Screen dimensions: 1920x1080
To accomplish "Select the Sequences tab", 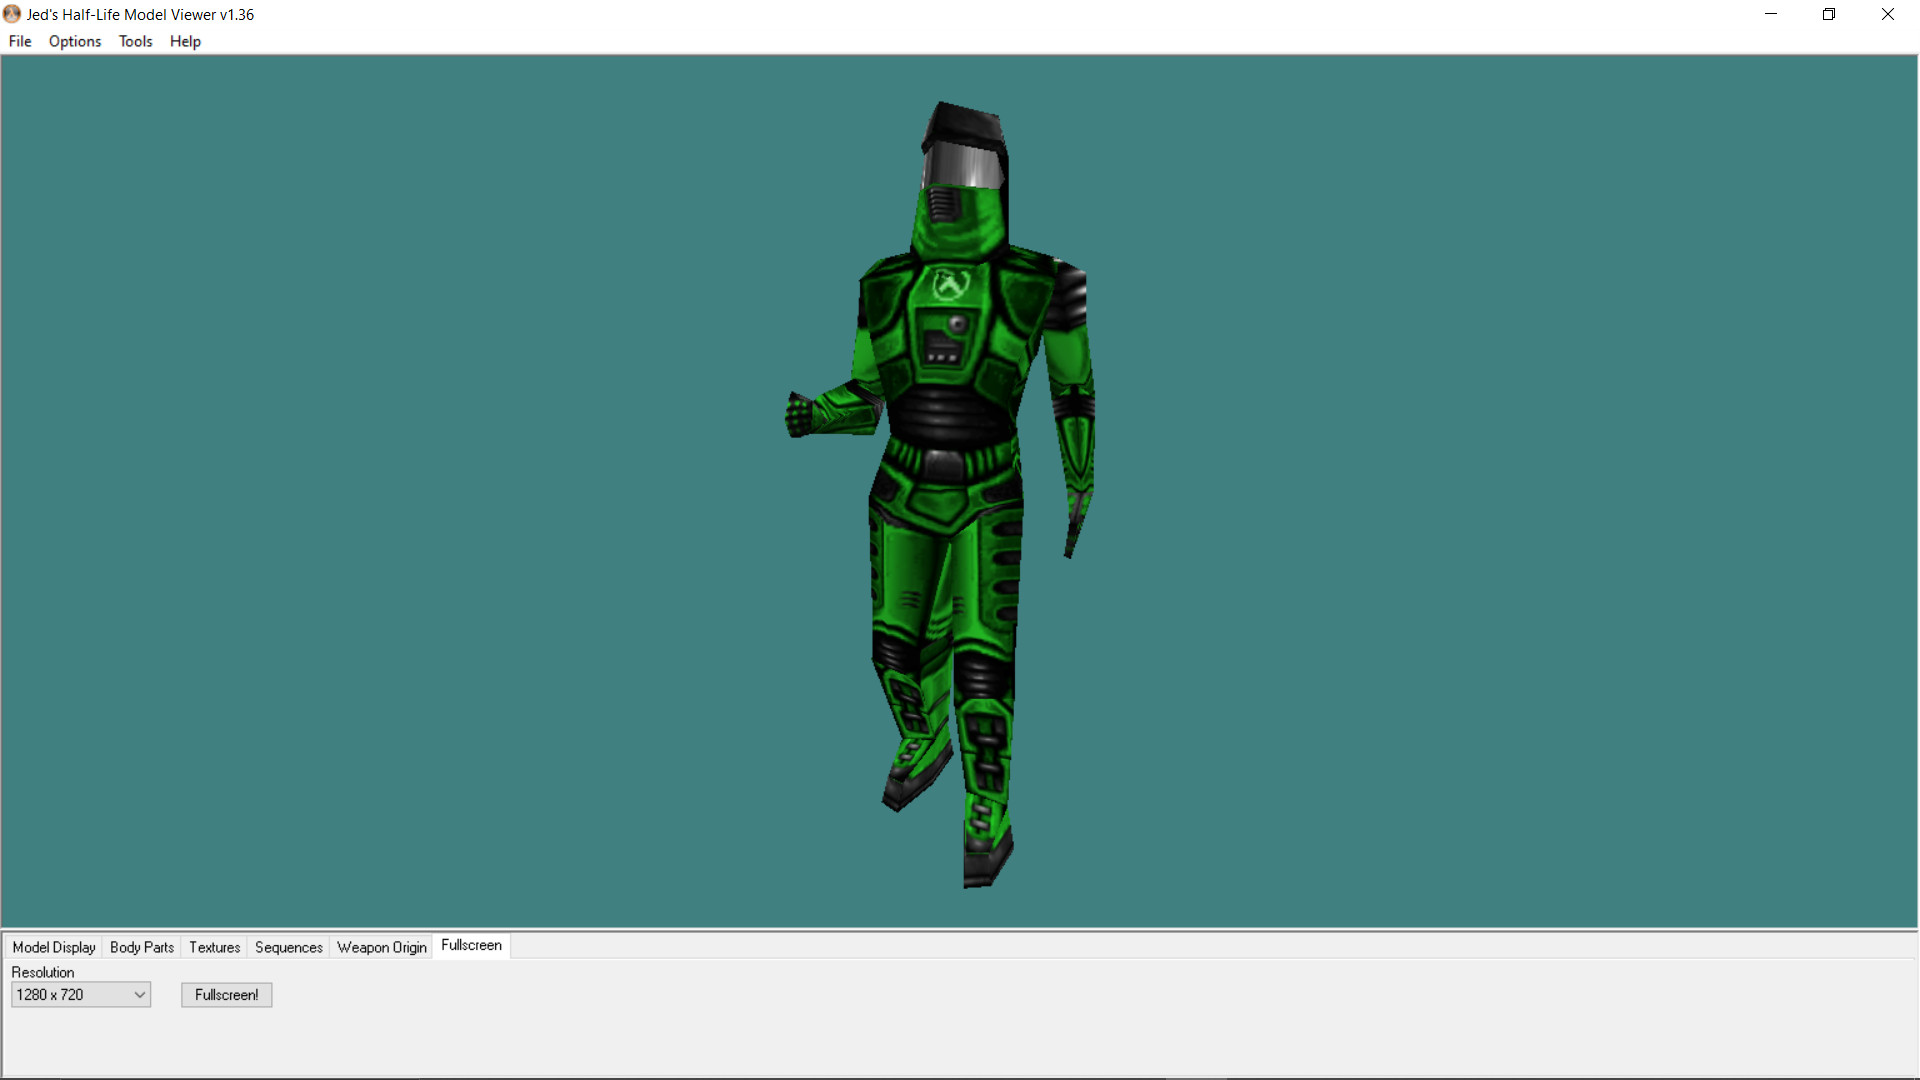I will (x=288, y=947).
